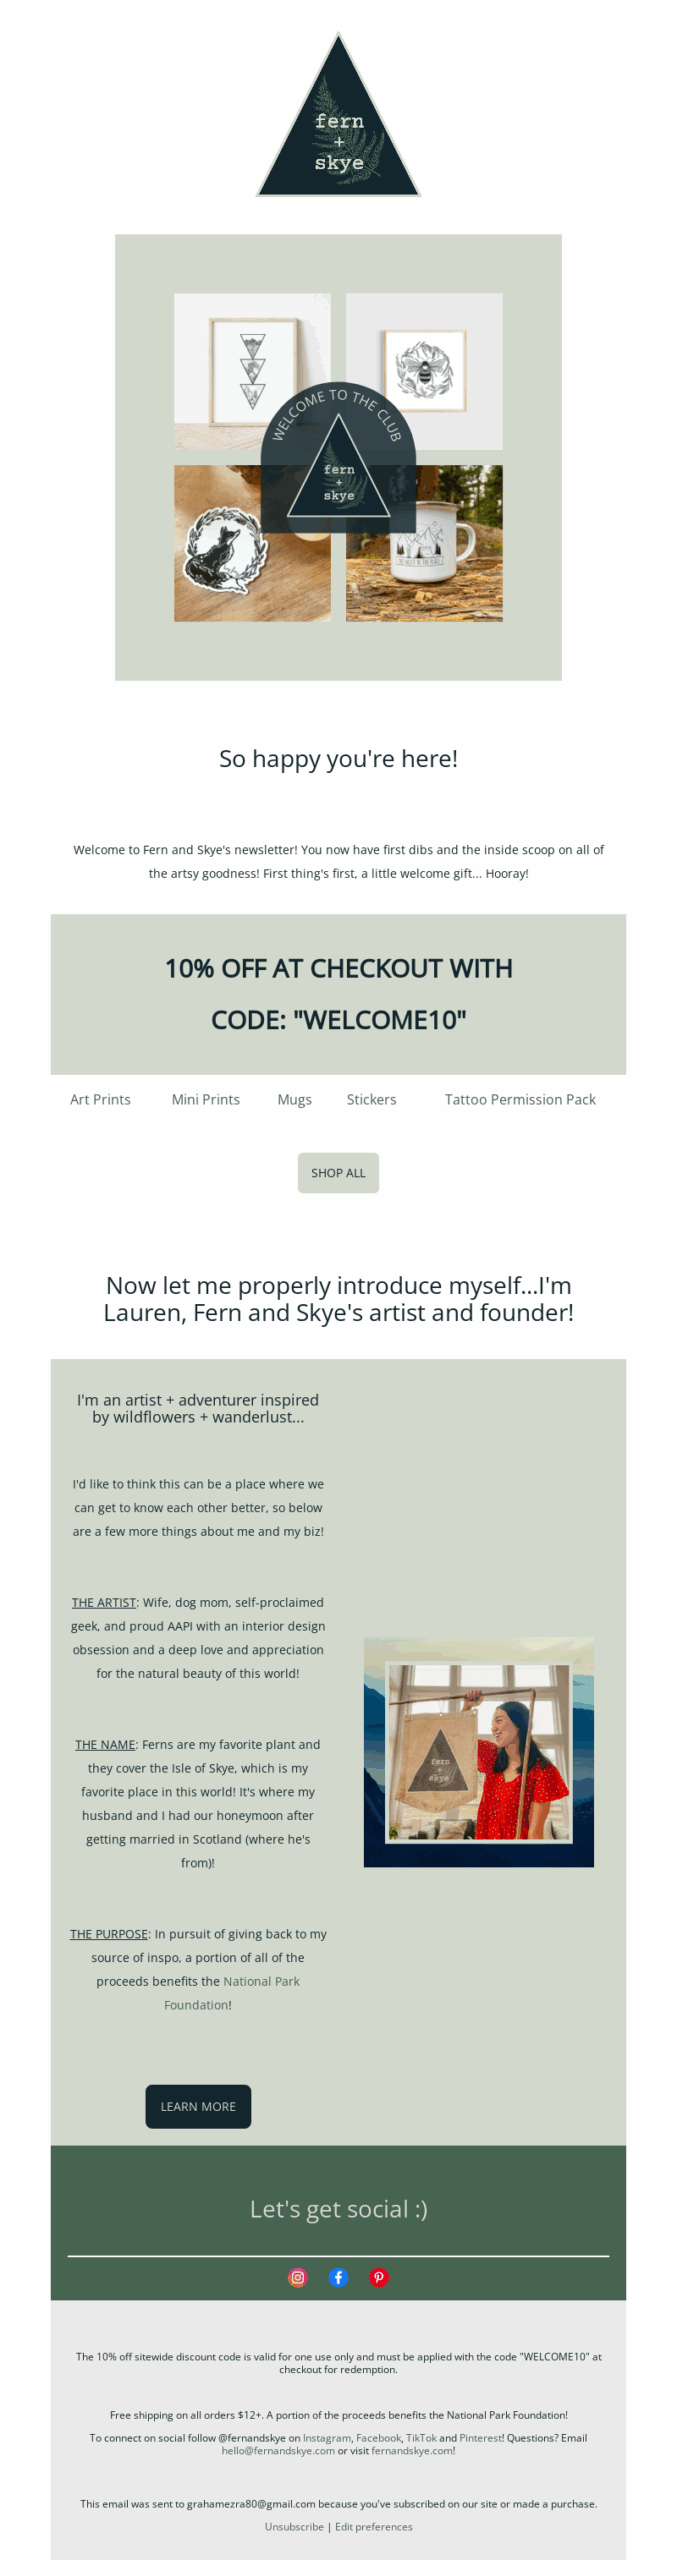Select Tattoo Permission Pack link
This screenshot has width=677, height=2560.
click(x=520, y=1099)
